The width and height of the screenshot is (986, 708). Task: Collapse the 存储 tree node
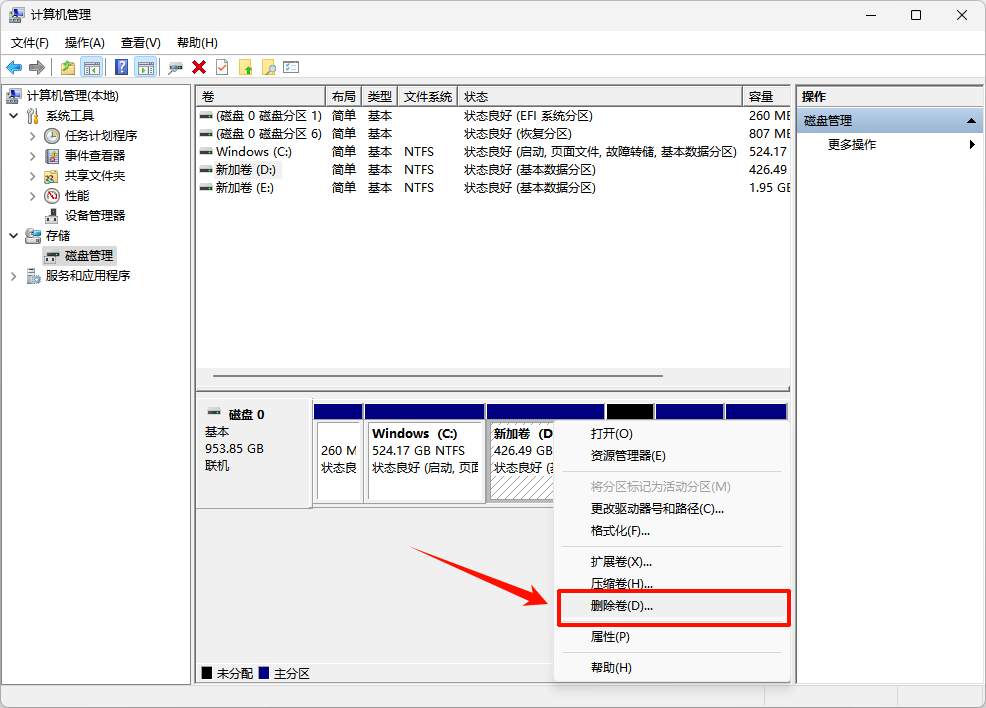click(13, 236)
